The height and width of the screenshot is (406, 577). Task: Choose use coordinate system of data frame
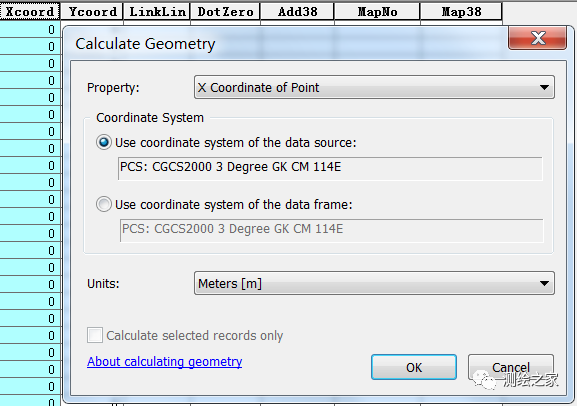click(x=104, y=204)
